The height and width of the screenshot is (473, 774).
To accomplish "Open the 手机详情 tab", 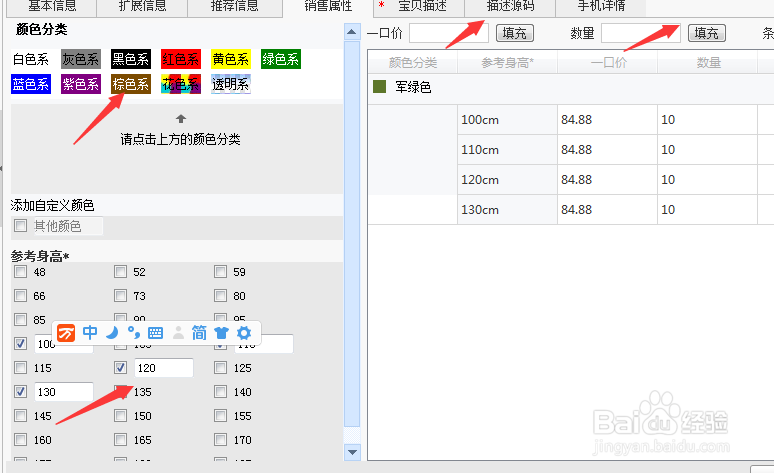I will pos(601,7).
